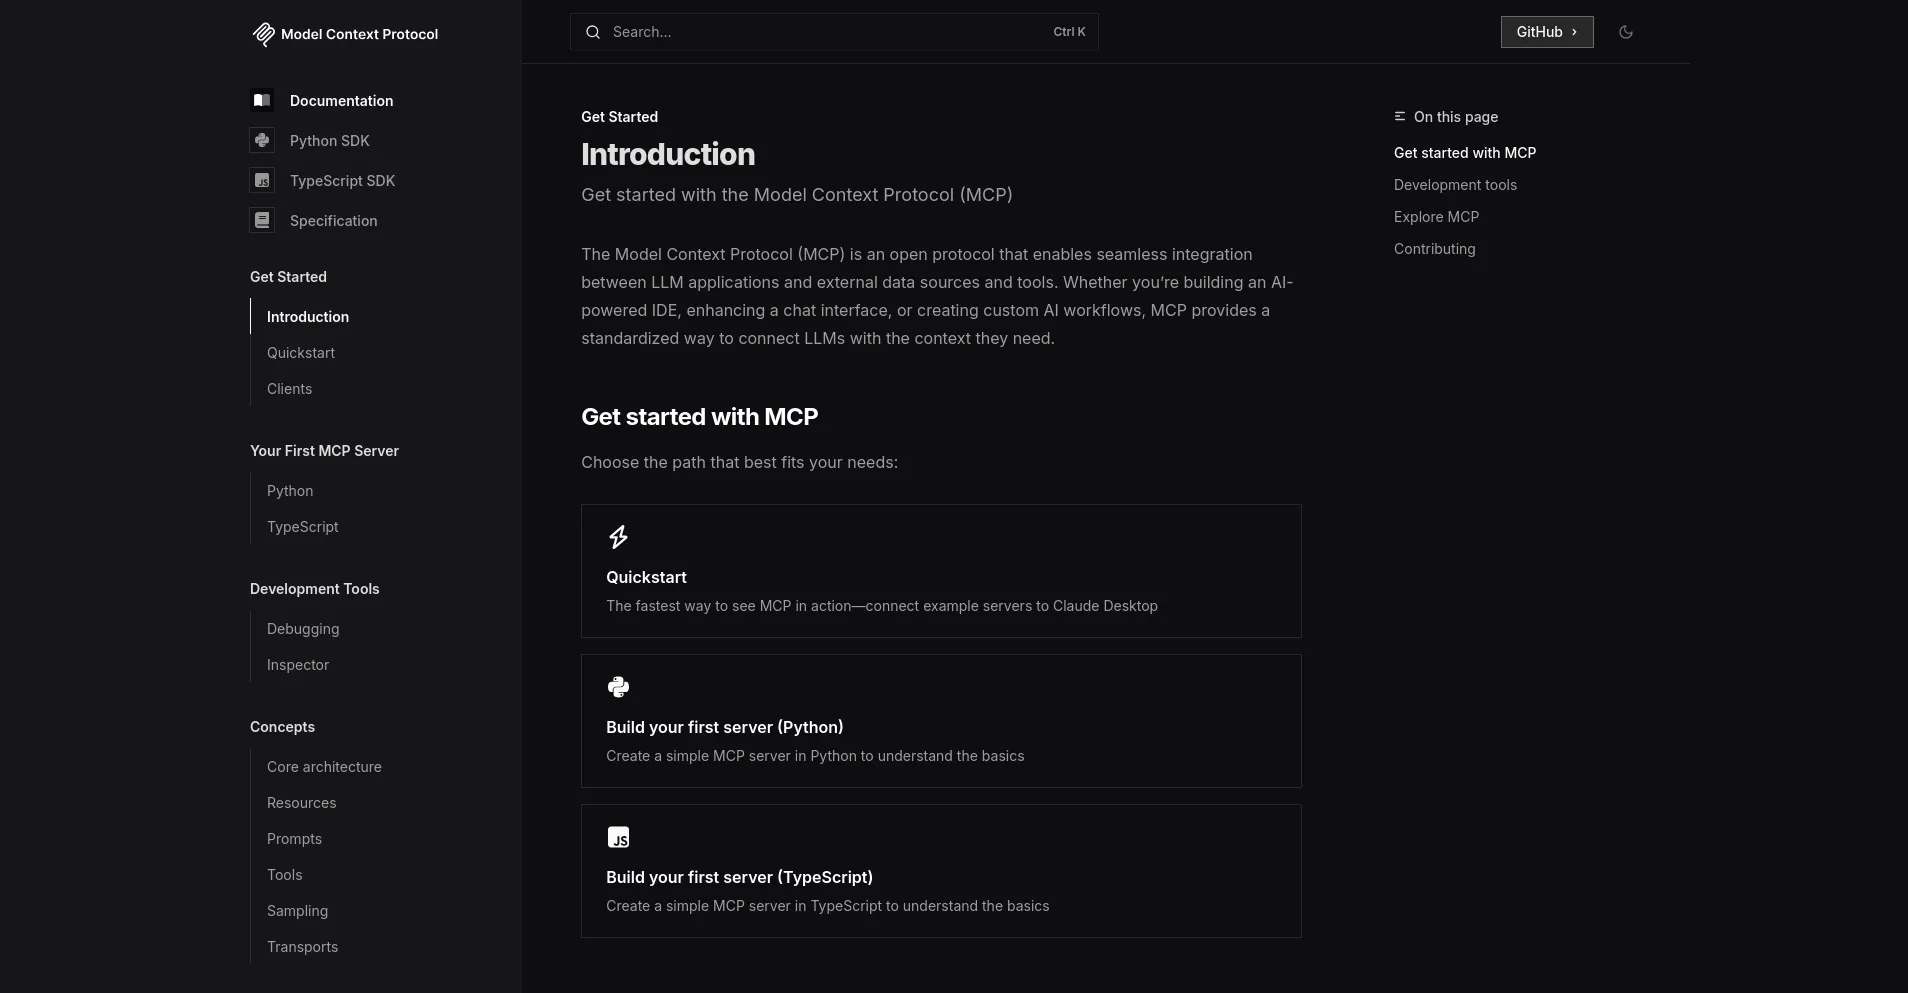Click the Model Context Protocol logo icon
The width and height of the screenshot is (1908, 993).
click(x=263, y=34)
